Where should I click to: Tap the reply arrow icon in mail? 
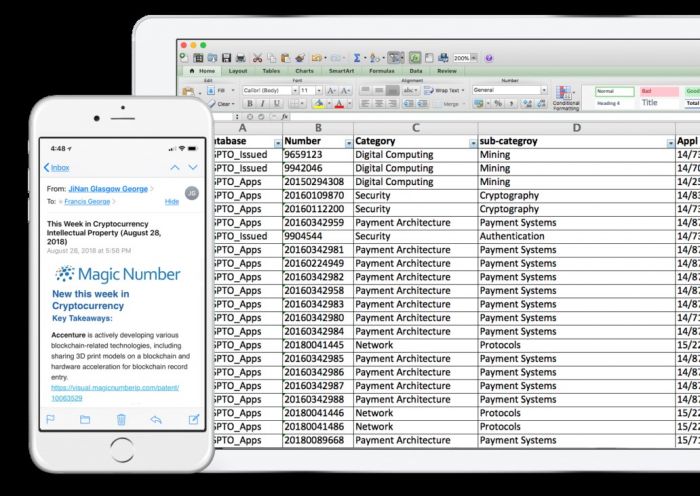[156, 419]
